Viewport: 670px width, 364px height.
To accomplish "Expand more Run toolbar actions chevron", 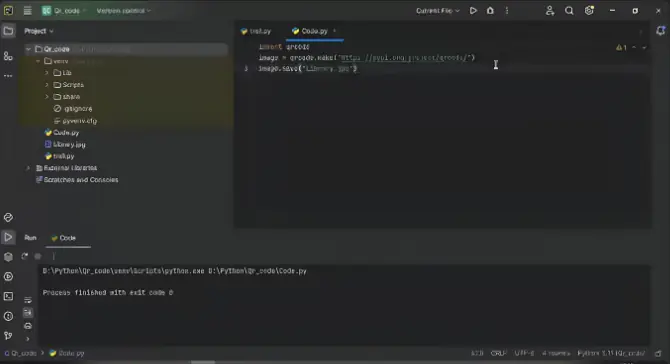I will (x=28, y=339).
